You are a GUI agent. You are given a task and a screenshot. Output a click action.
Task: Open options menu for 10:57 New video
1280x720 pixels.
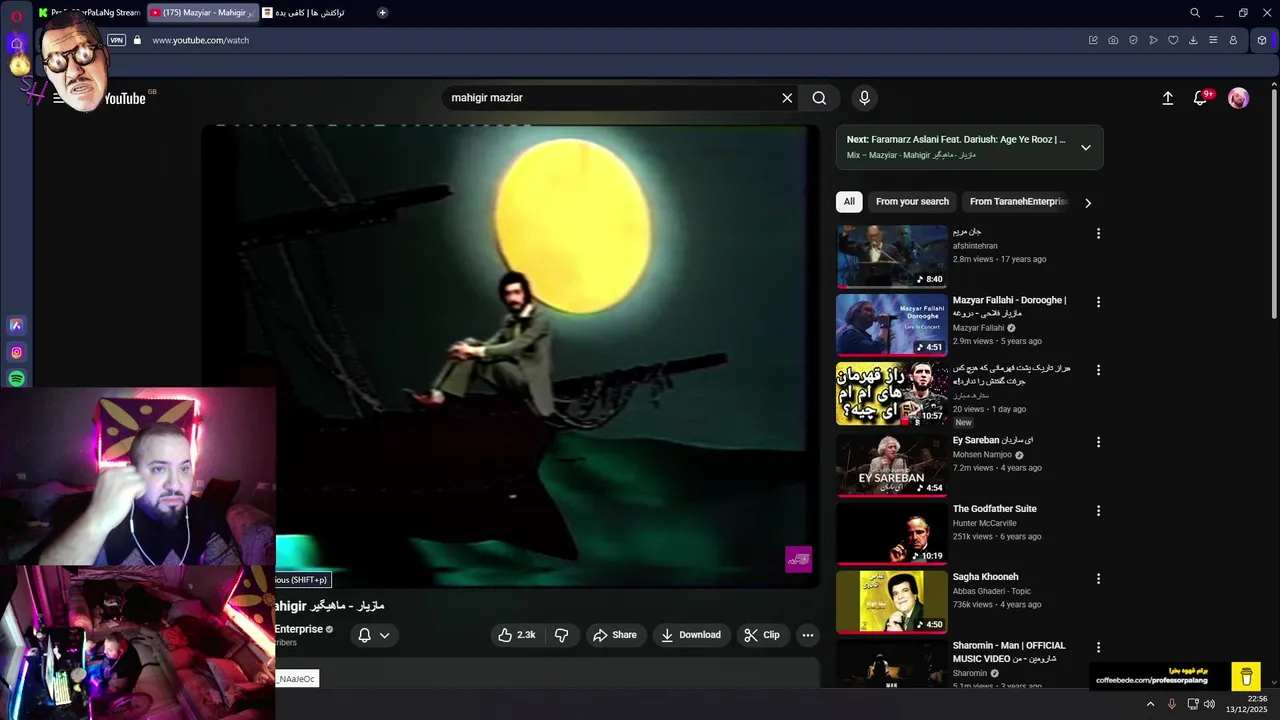pyautogui.click(x=1098, y=370)
